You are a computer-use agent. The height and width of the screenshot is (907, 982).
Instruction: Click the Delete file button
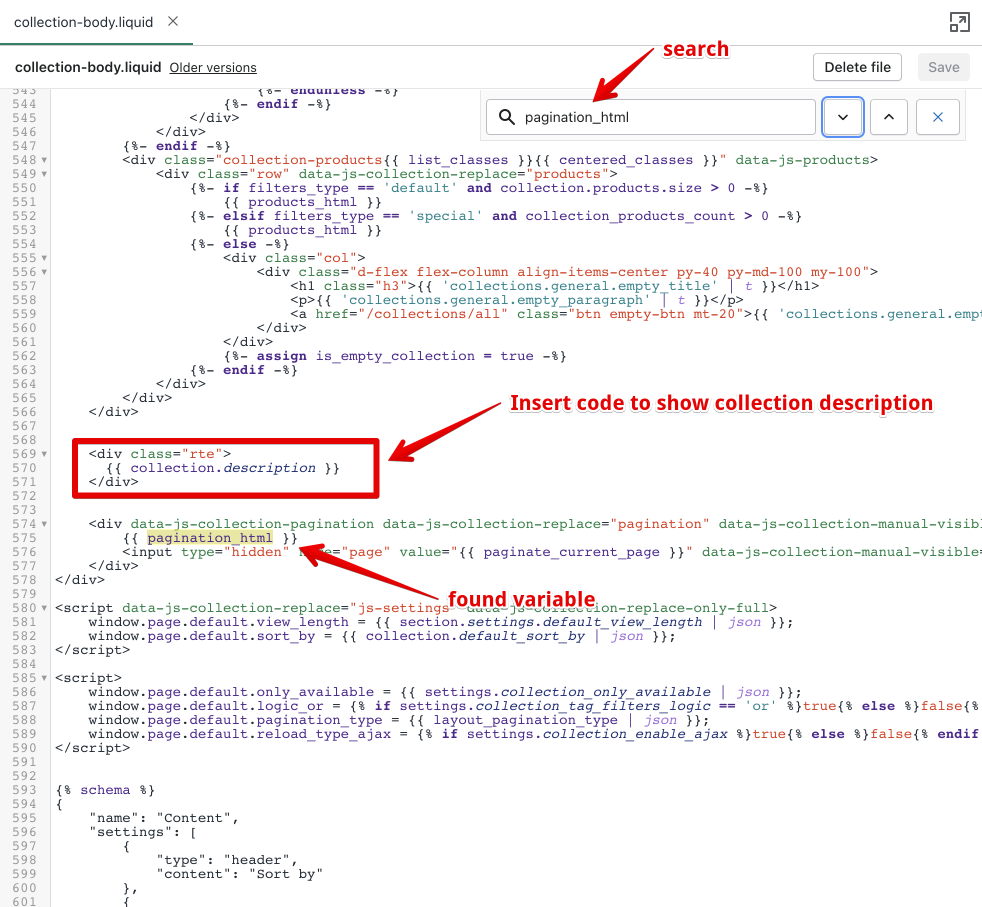pyautogui.click(x=857, y=67)
